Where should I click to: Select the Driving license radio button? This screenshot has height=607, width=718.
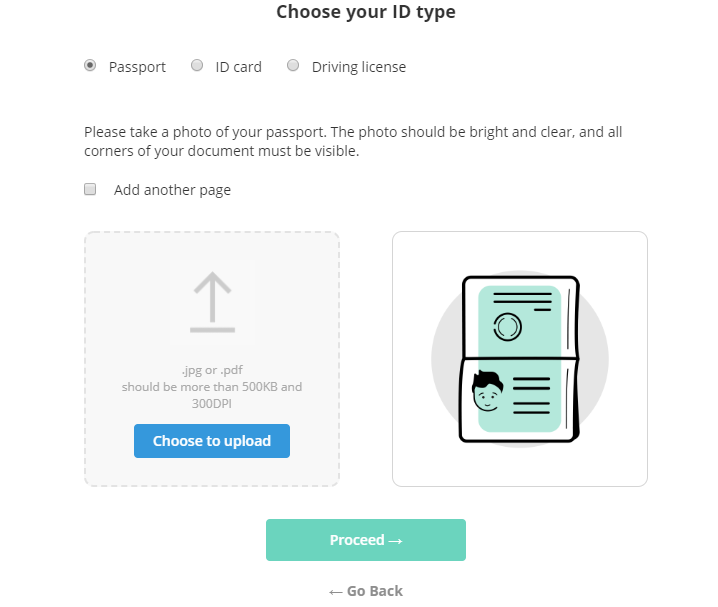[x=293, y=65]
